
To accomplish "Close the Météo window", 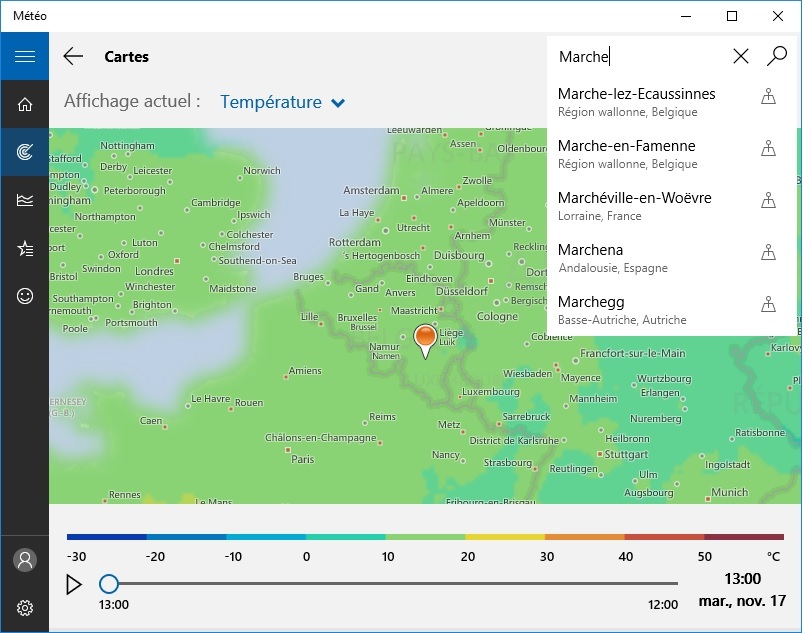I will point(778,16).
